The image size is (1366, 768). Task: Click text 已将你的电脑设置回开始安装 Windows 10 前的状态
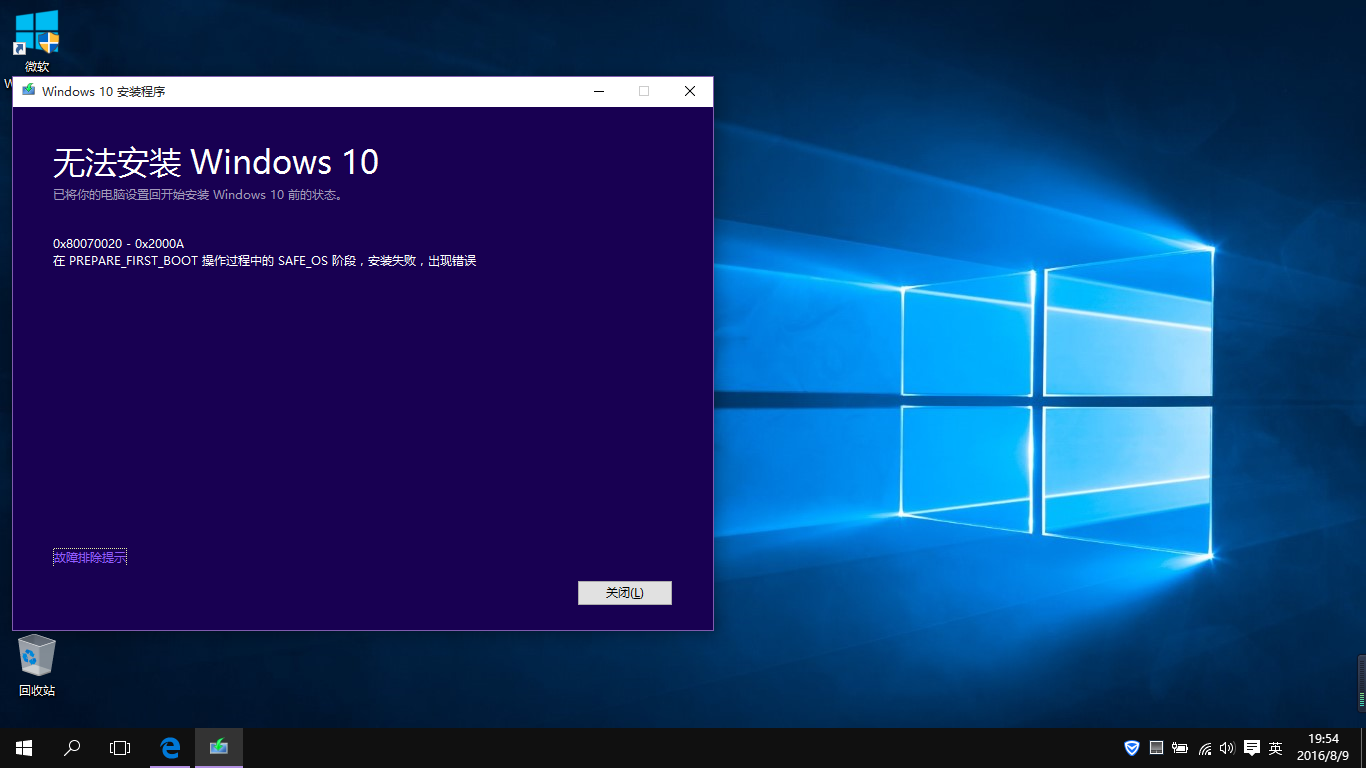point(198,195)
